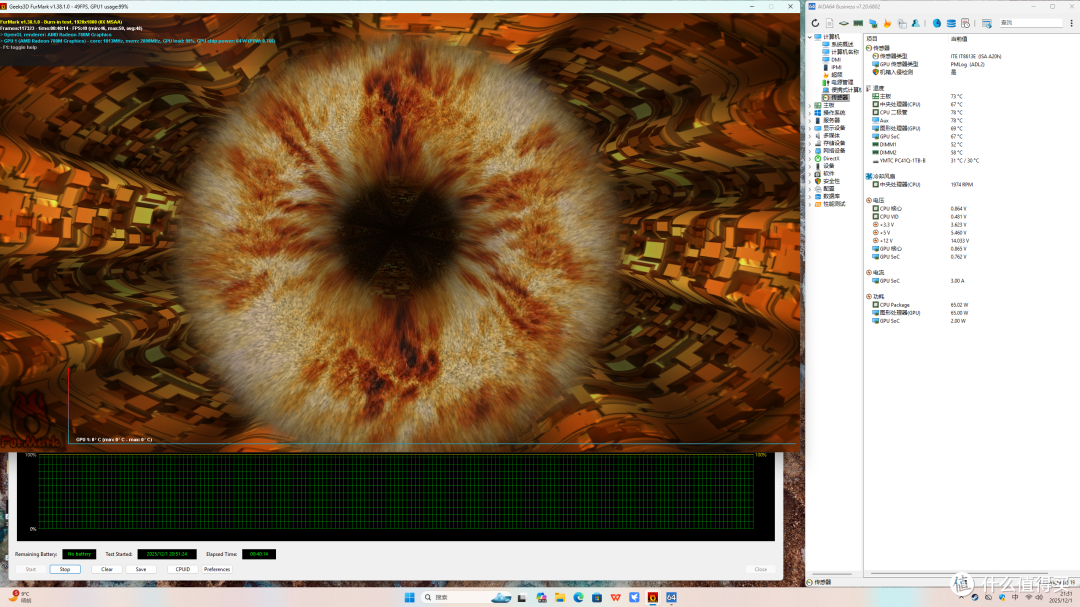Open the WPS Office taskbar icon
1080x607 pixels.
(x=616, y=597)
